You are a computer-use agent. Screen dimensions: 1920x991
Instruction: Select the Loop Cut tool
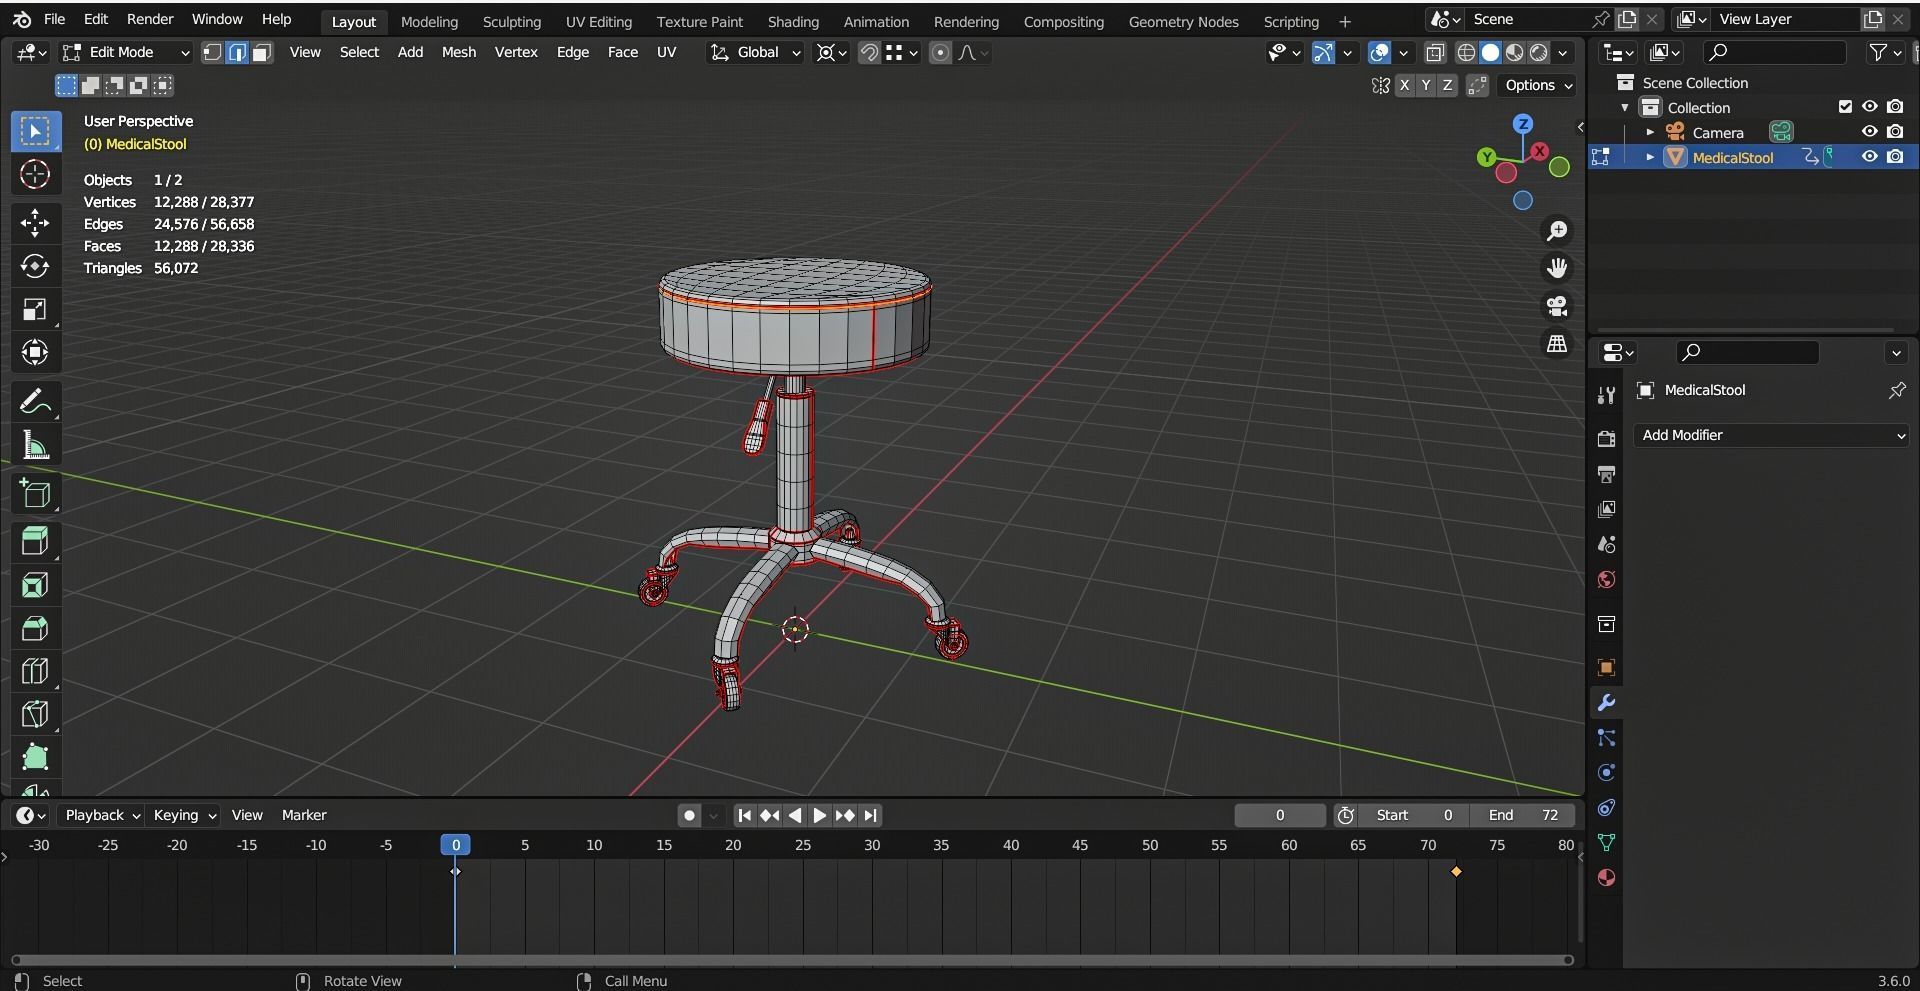35,671
